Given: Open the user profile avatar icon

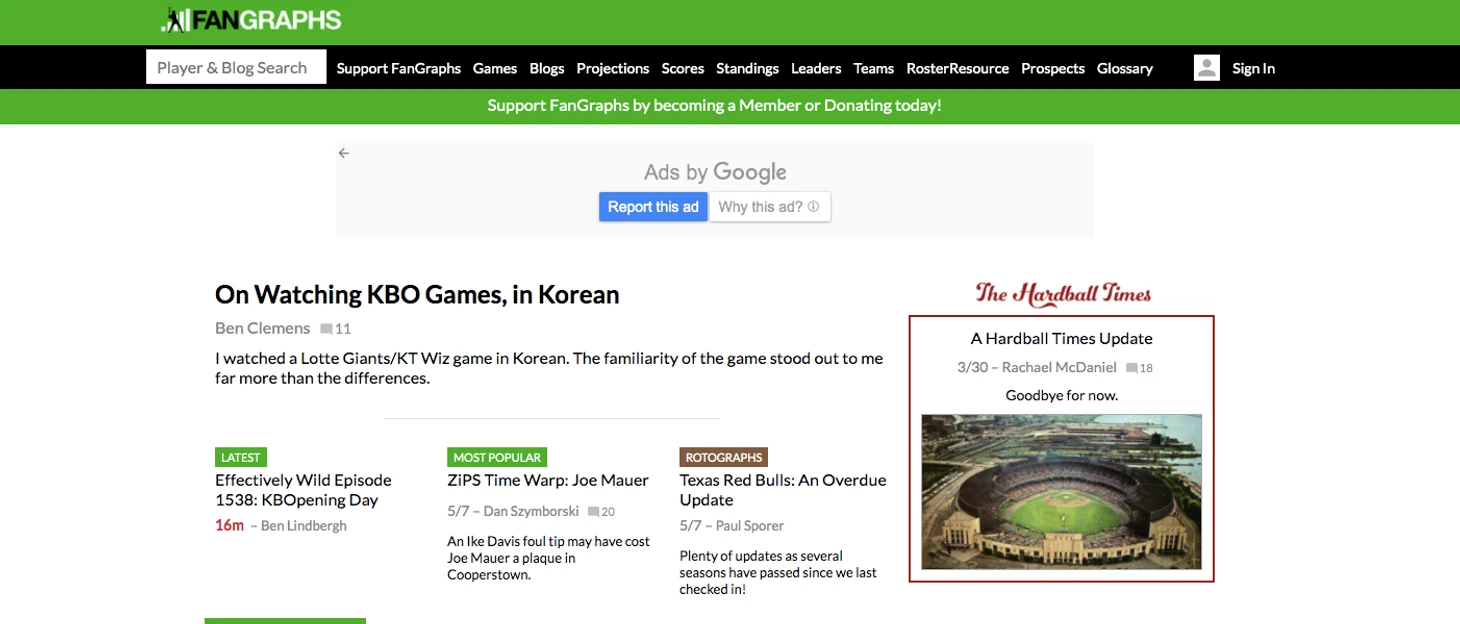Looking at the screenshot, I should point(1207,68).
